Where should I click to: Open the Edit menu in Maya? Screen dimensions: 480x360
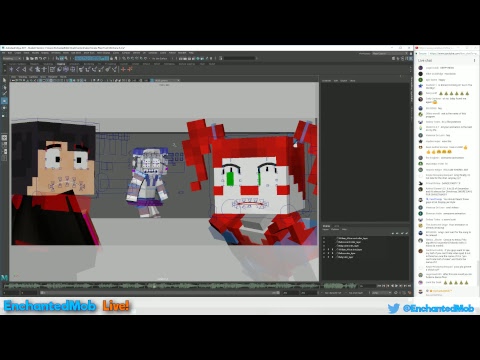tap(10, 53)
